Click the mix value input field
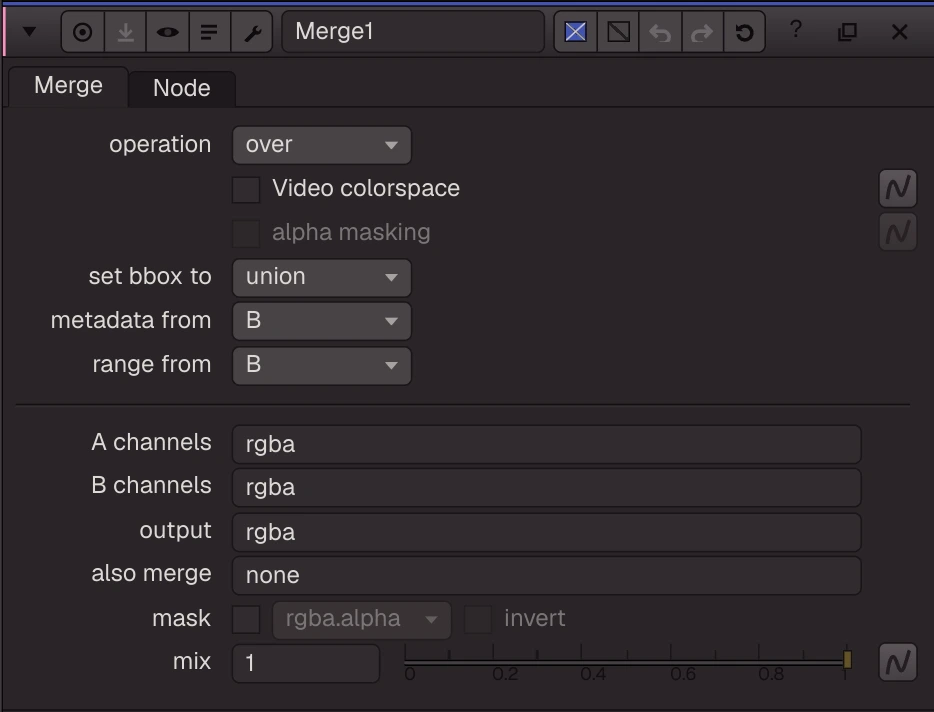 click(x=306, y=663)
